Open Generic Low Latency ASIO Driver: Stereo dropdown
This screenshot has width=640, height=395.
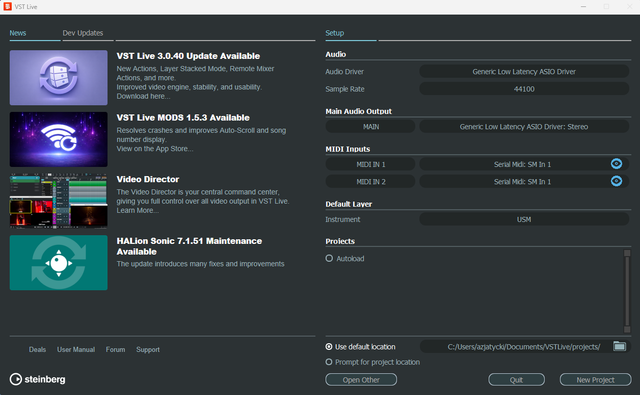coord(524,126)
